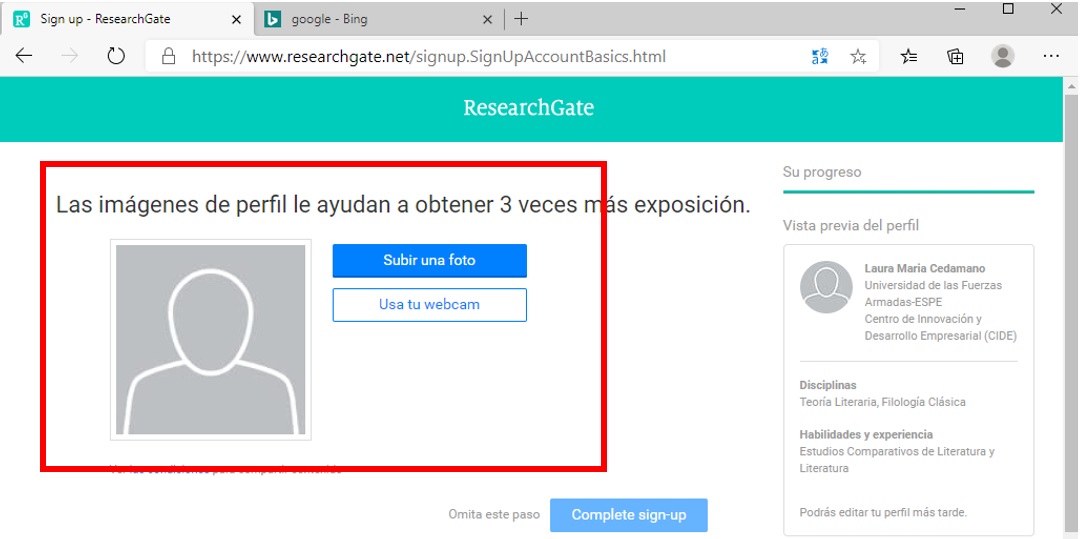Click the Complete sign-up button
The height and width of the screenshot is (539, 1082).
(628, 515)
